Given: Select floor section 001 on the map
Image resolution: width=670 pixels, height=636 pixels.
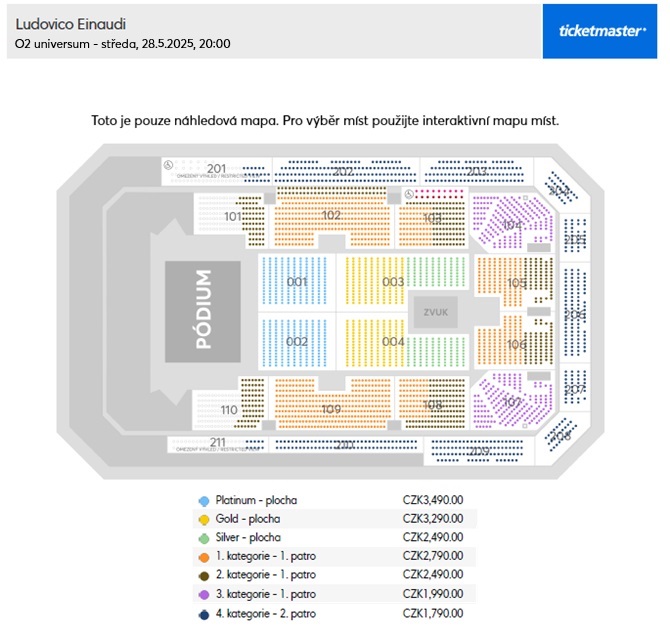Looking at the screenshot, I should 296,282.
